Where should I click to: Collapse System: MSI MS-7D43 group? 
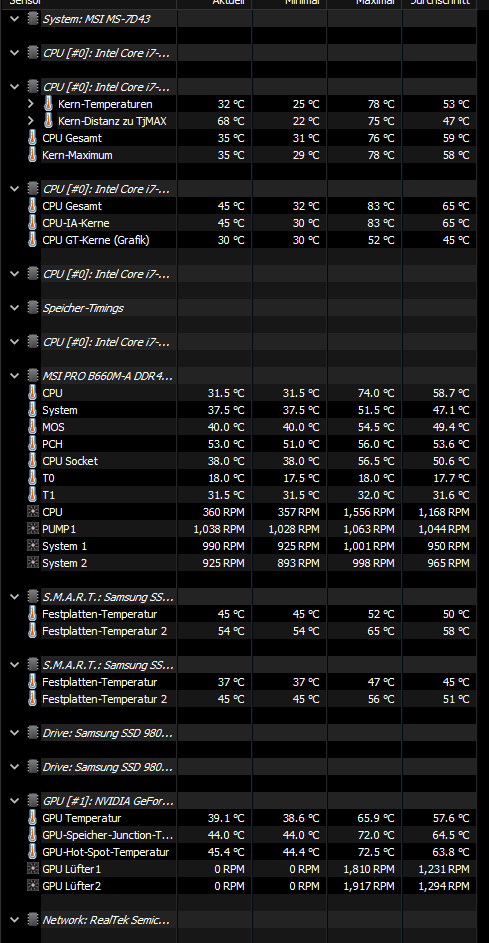click(14, 19)
